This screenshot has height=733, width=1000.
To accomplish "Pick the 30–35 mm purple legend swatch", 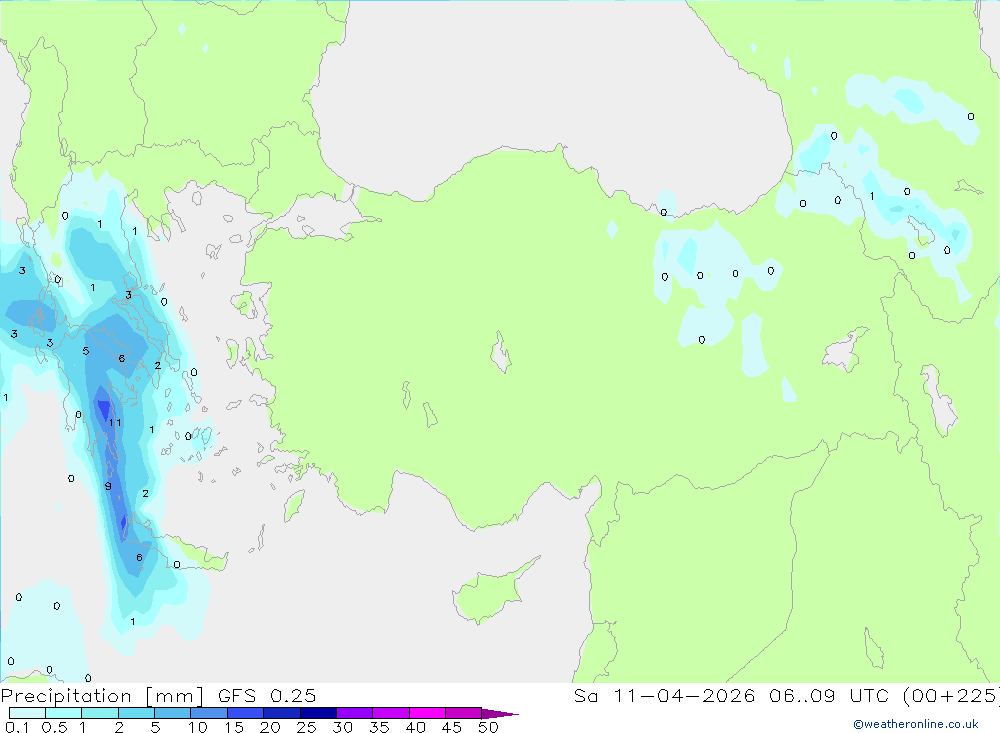I will pyautogui.click(x=355, y=713).
